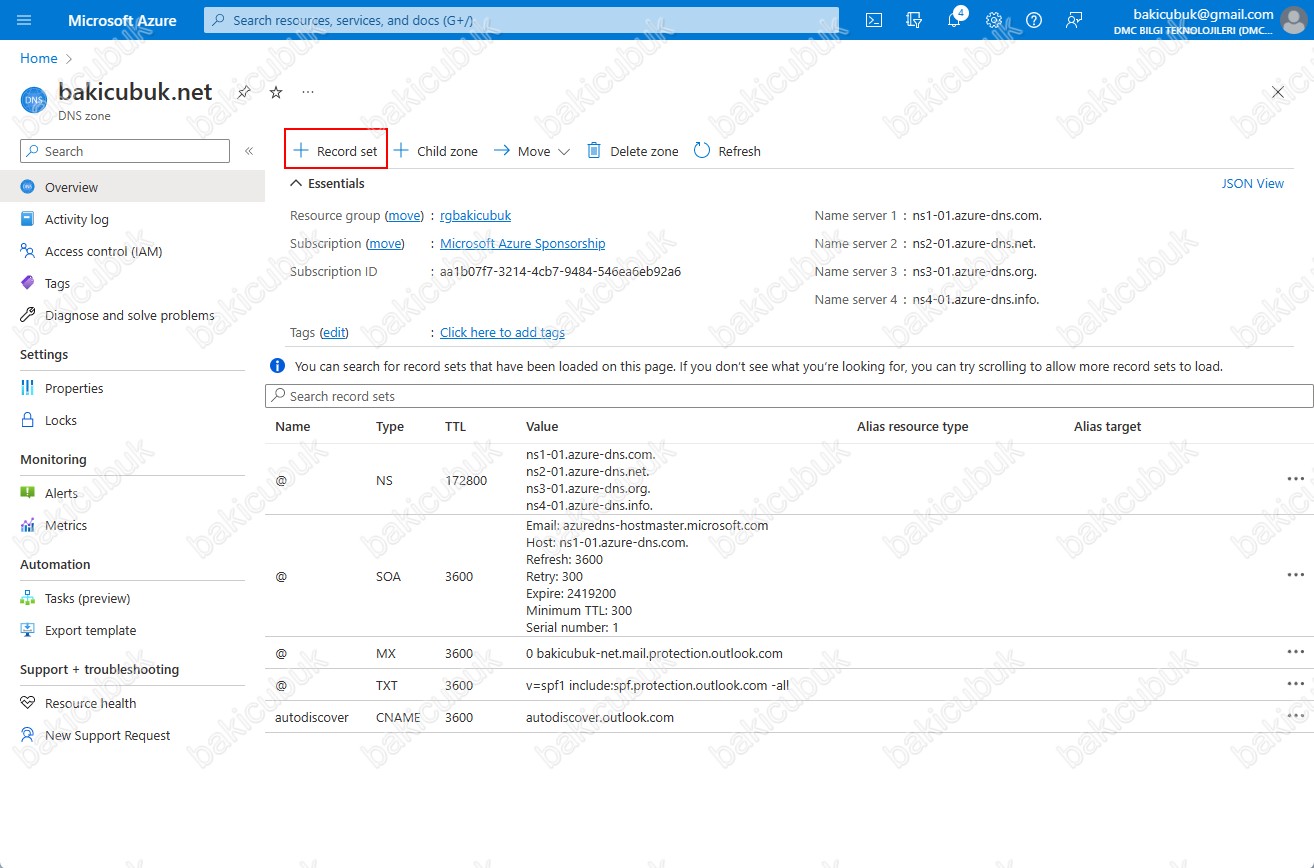
Task: Open the Directories and subscriptions filter icon
Action: coord(913,20)
